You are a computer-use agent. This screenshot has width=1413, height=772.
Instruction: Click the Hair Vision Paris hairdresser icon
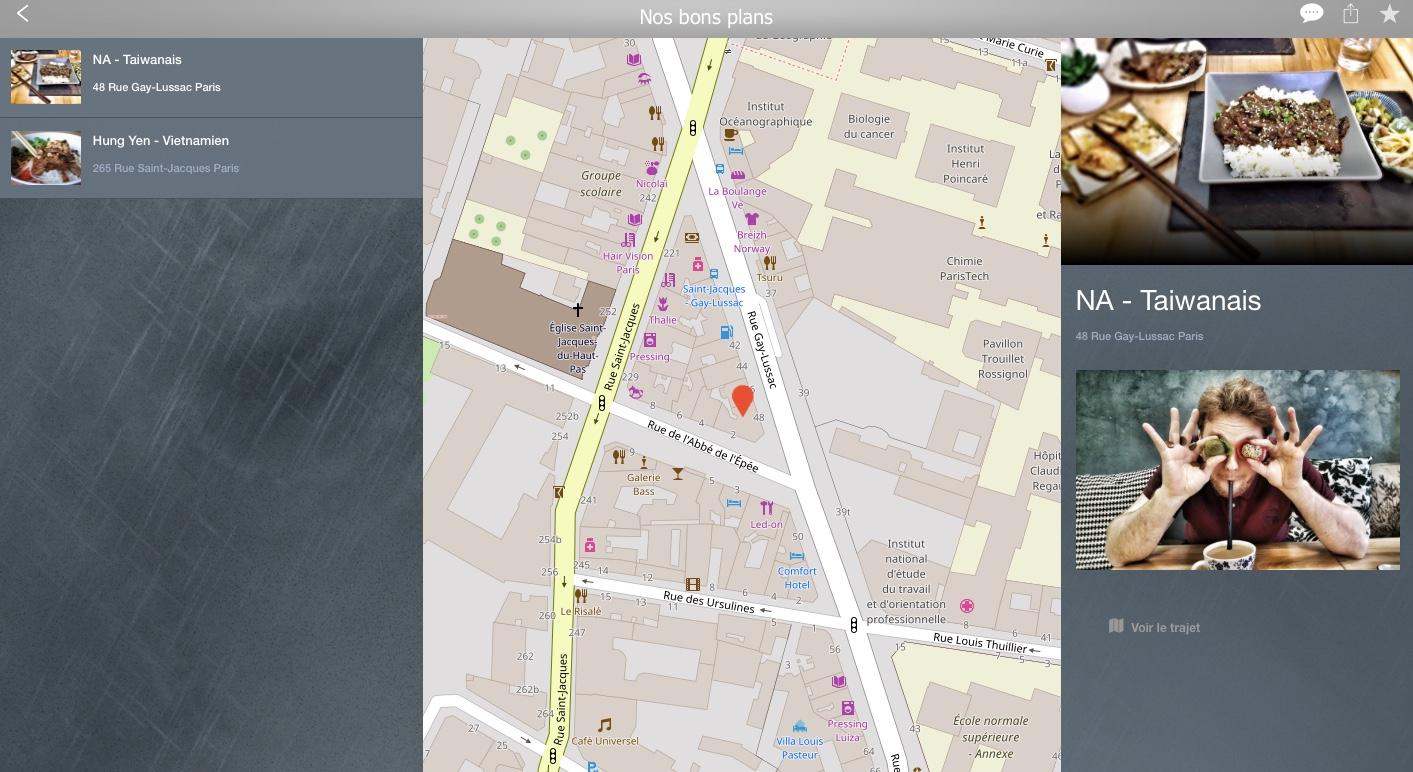click(628, 240)
